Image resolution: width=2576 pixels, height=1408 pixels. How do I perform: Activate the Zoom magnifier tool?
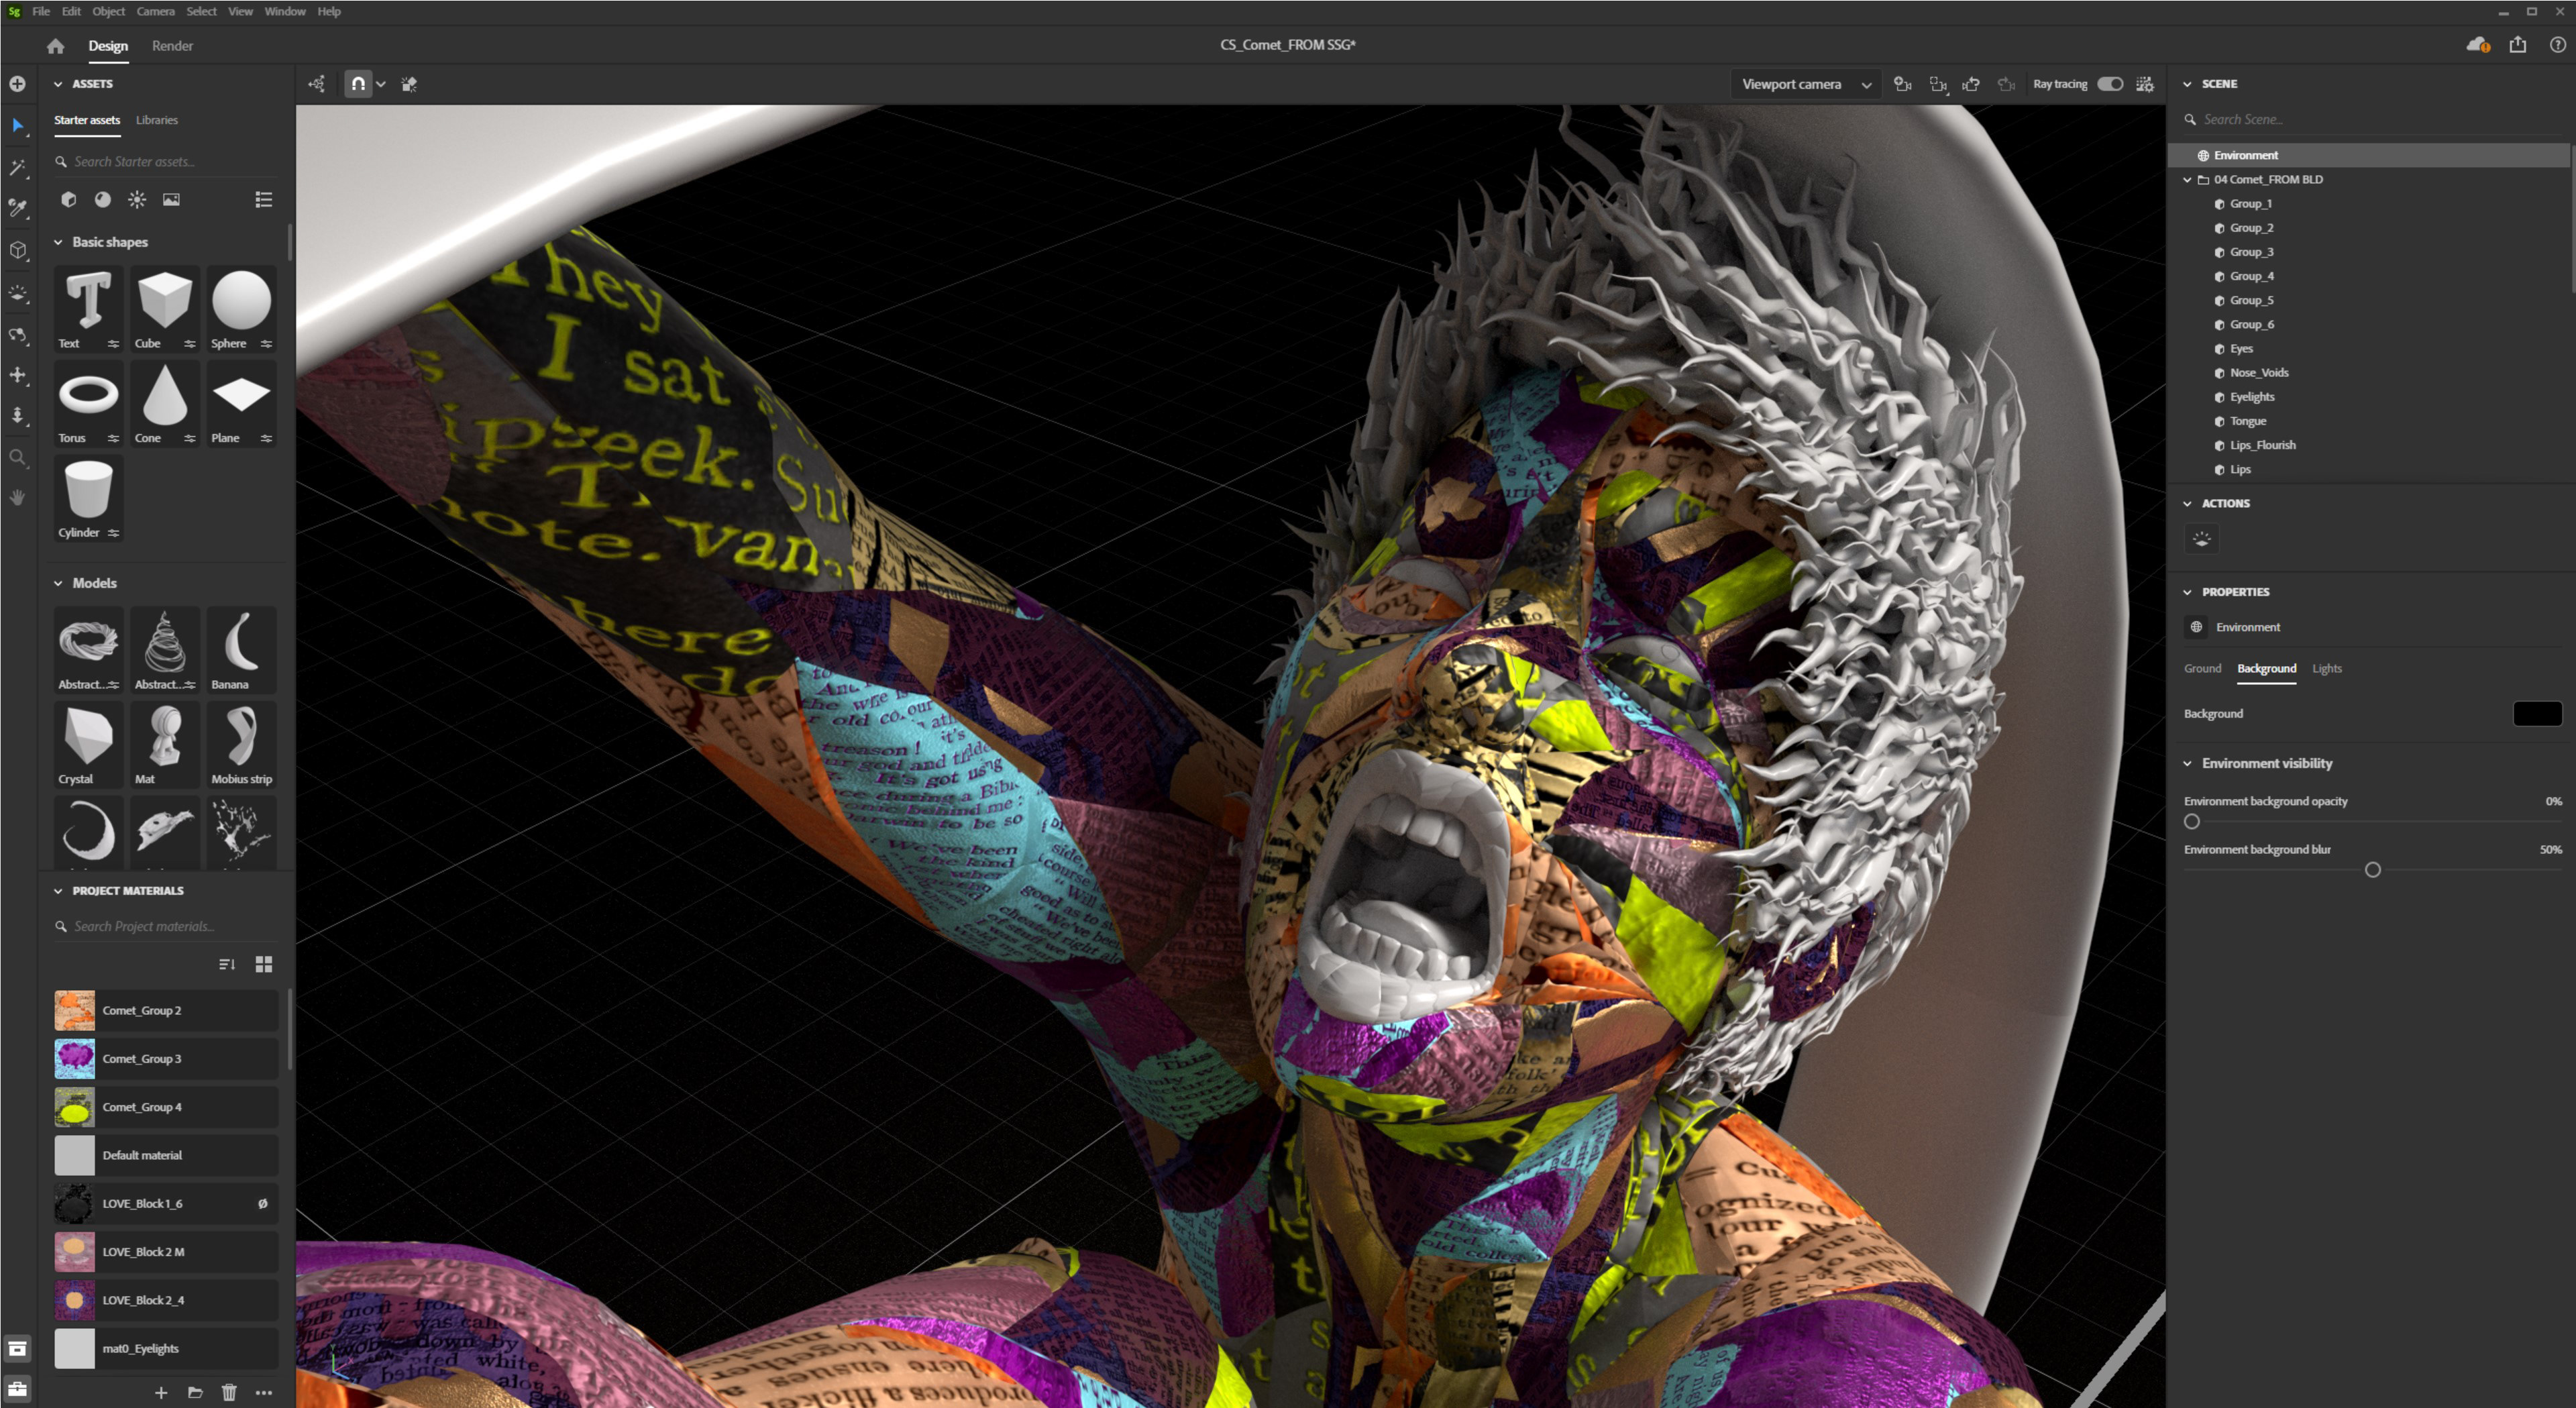[17, 458]
